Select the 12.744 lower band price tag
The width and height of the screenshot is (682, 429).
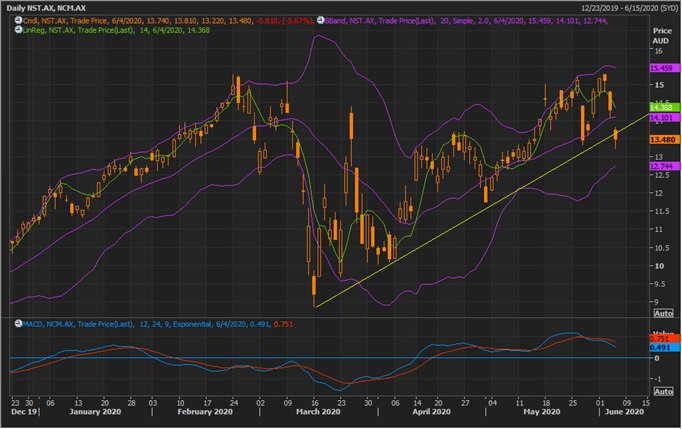(x=664, y=166)
